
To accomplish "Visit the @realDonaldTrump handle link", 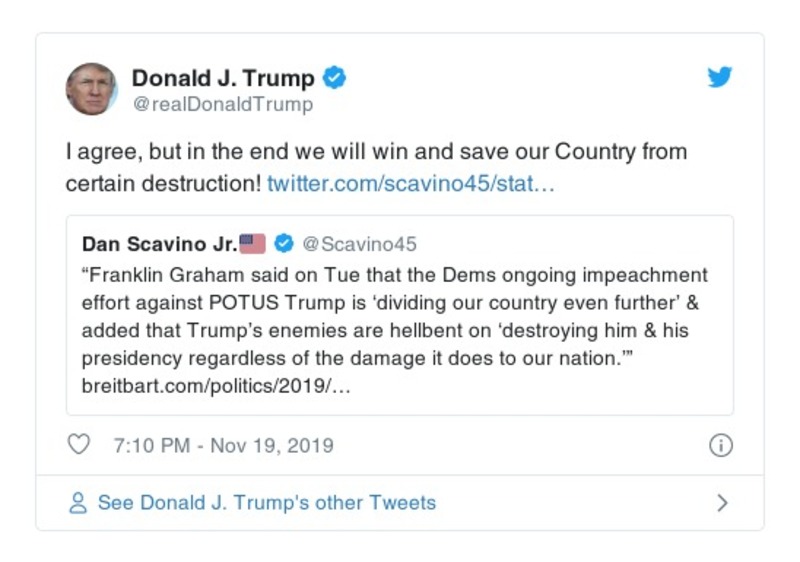I will pos(222,104).
